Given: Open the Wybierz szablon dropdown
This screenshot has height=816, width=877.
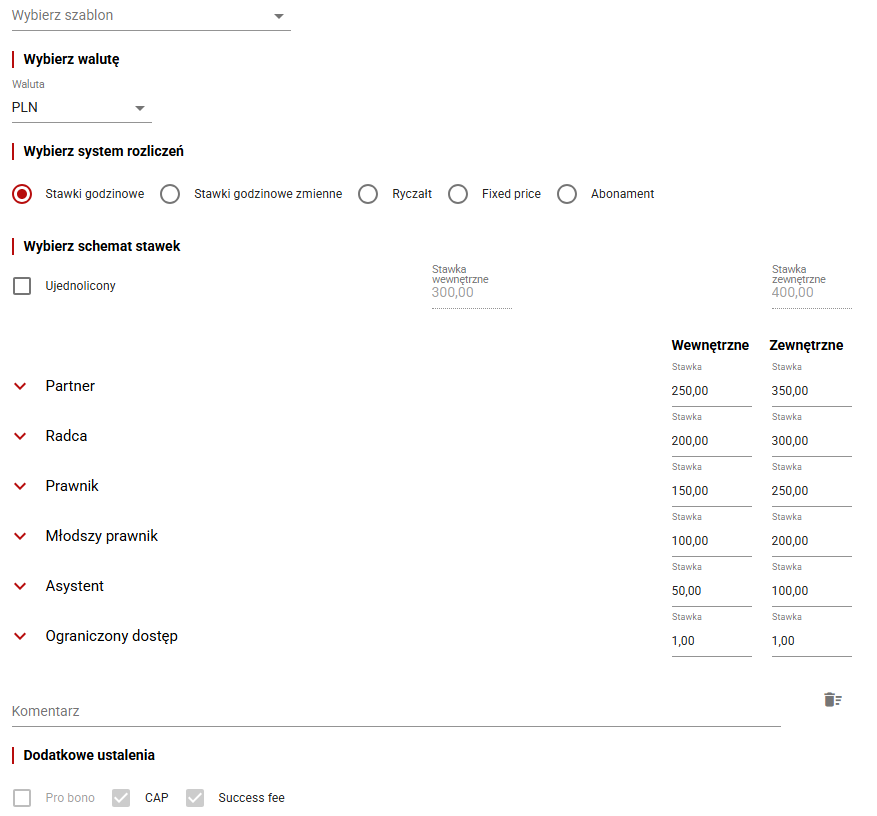Looking at the screenshot, I should 150,16.
